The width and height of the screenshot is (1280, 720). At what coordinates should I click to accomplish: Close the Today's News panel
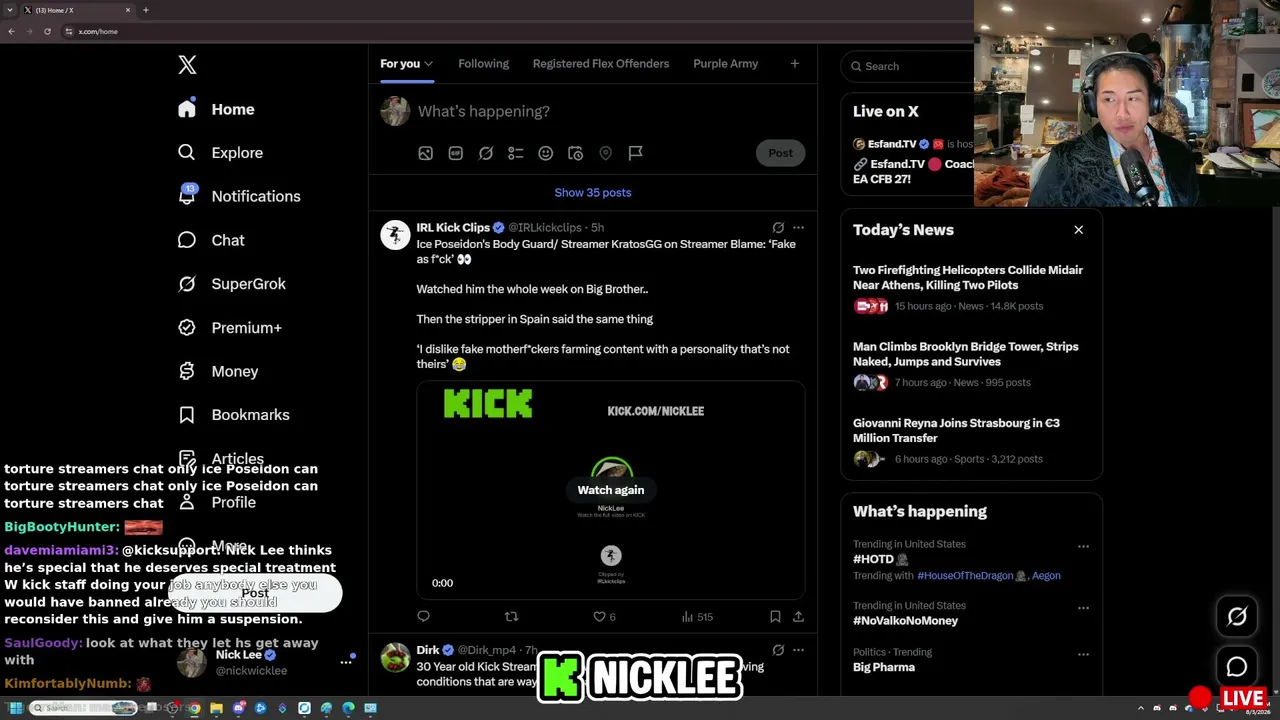click(x=1078, y=230)
